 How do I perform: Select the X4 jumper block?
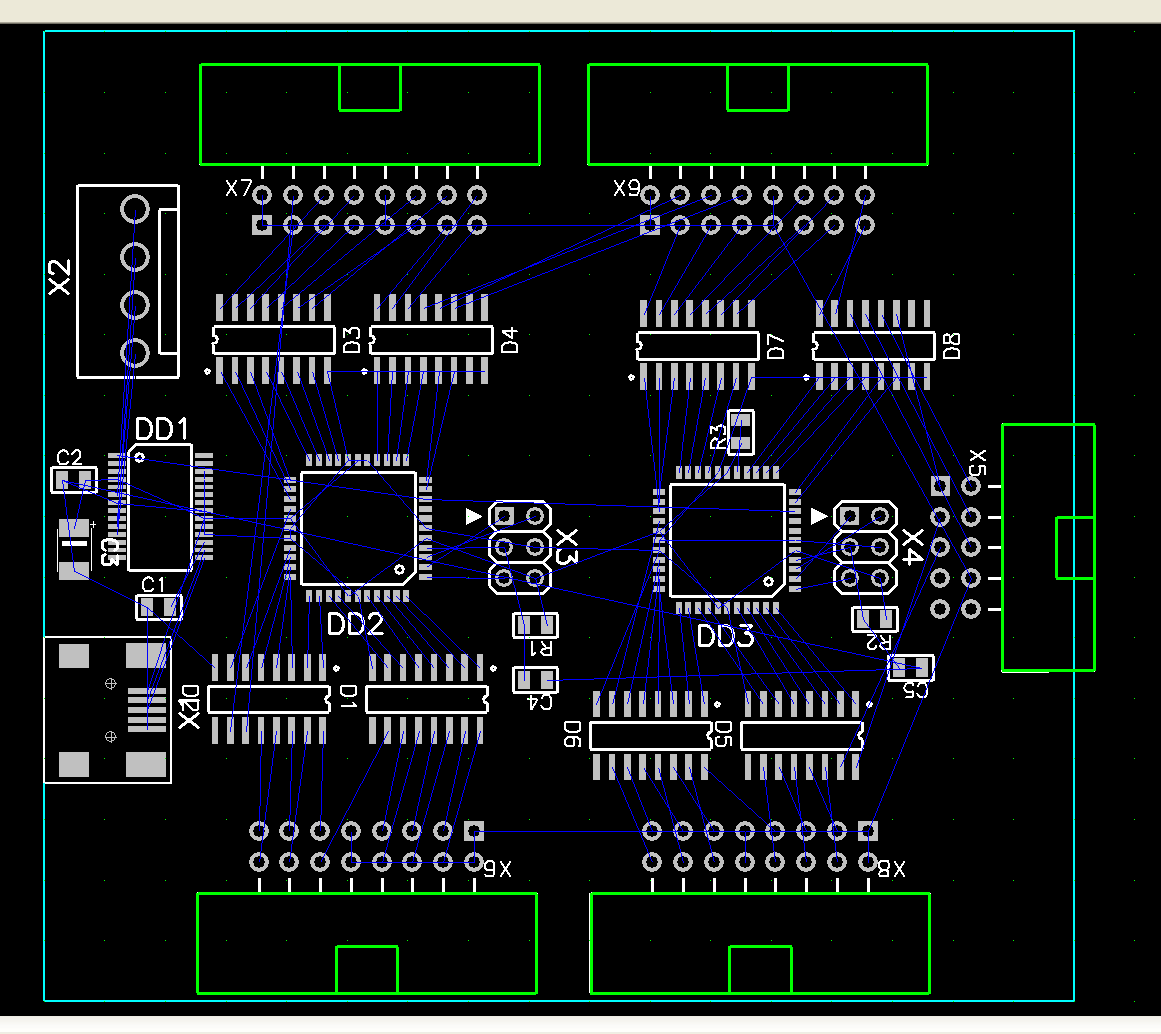pos(866,547)
